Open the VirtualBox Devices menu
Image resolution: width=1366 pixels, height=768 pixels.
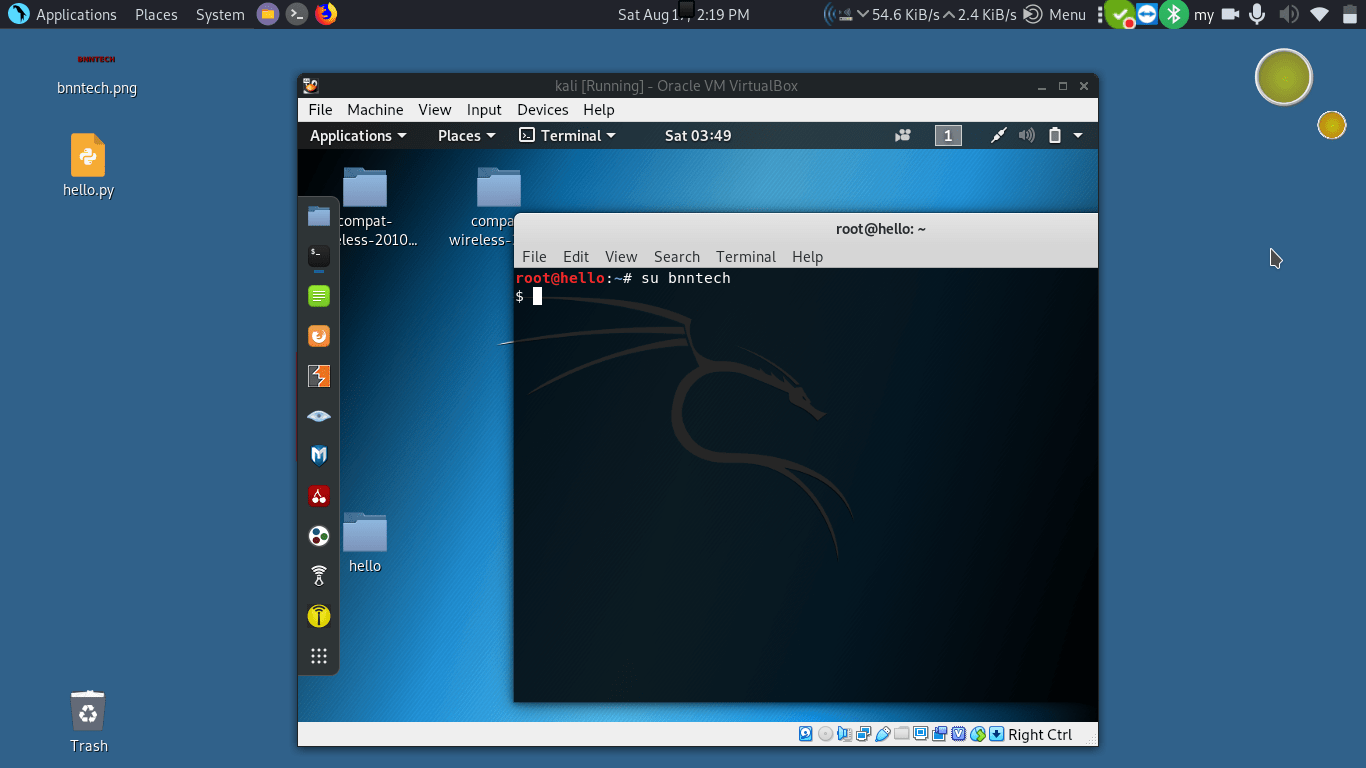coord(542,110)
